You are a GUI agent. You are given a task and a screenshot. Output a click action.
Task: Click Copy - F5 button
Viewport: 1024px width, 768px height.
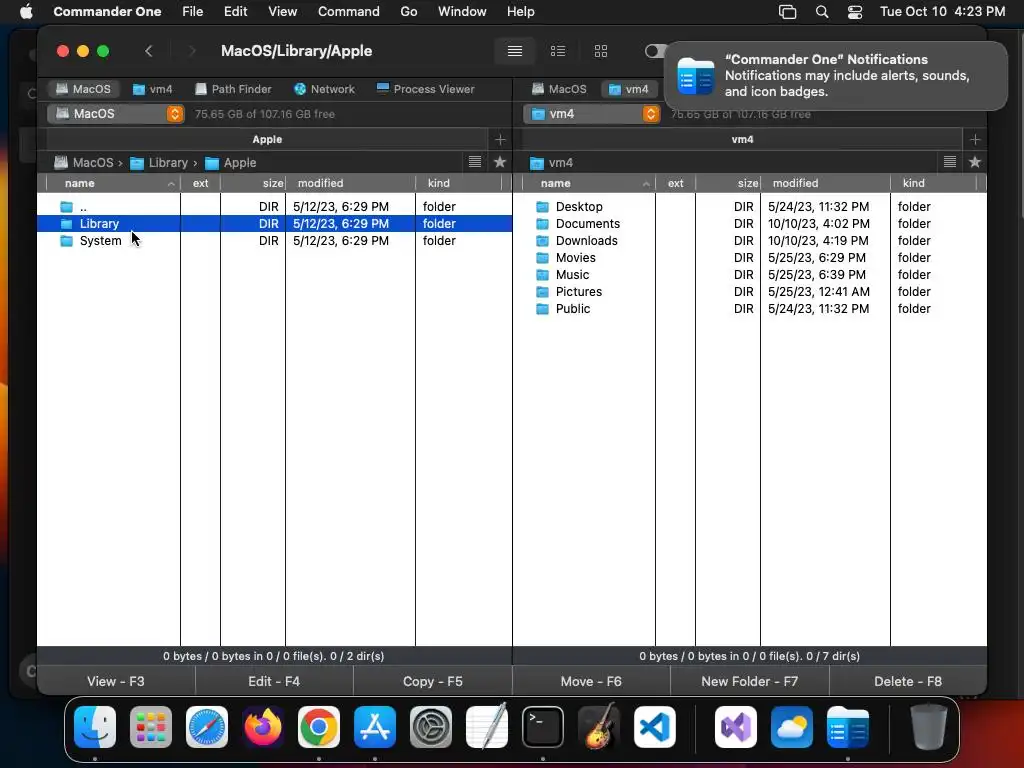coord(432,681)
